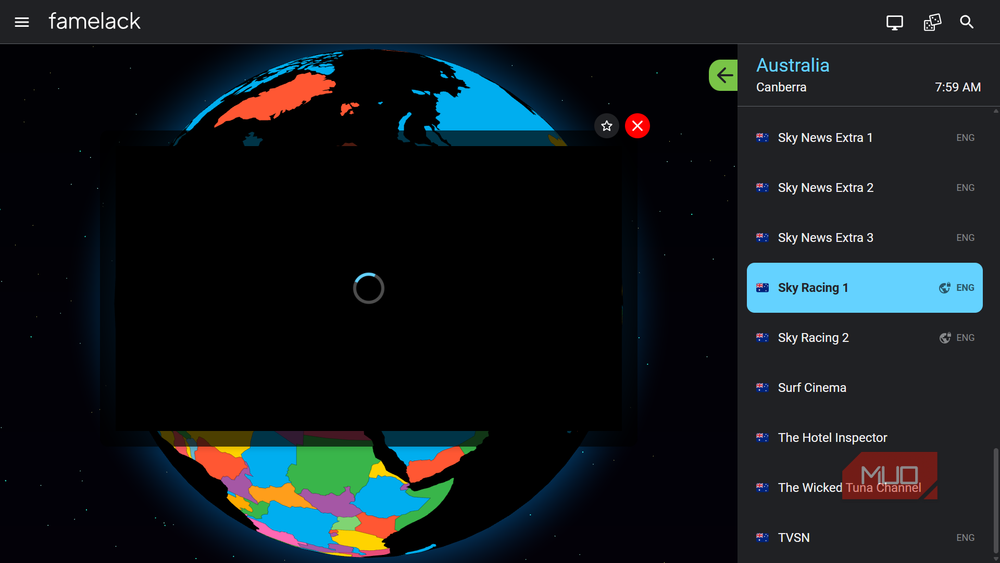Click the famelack logo title

[94, 22]
